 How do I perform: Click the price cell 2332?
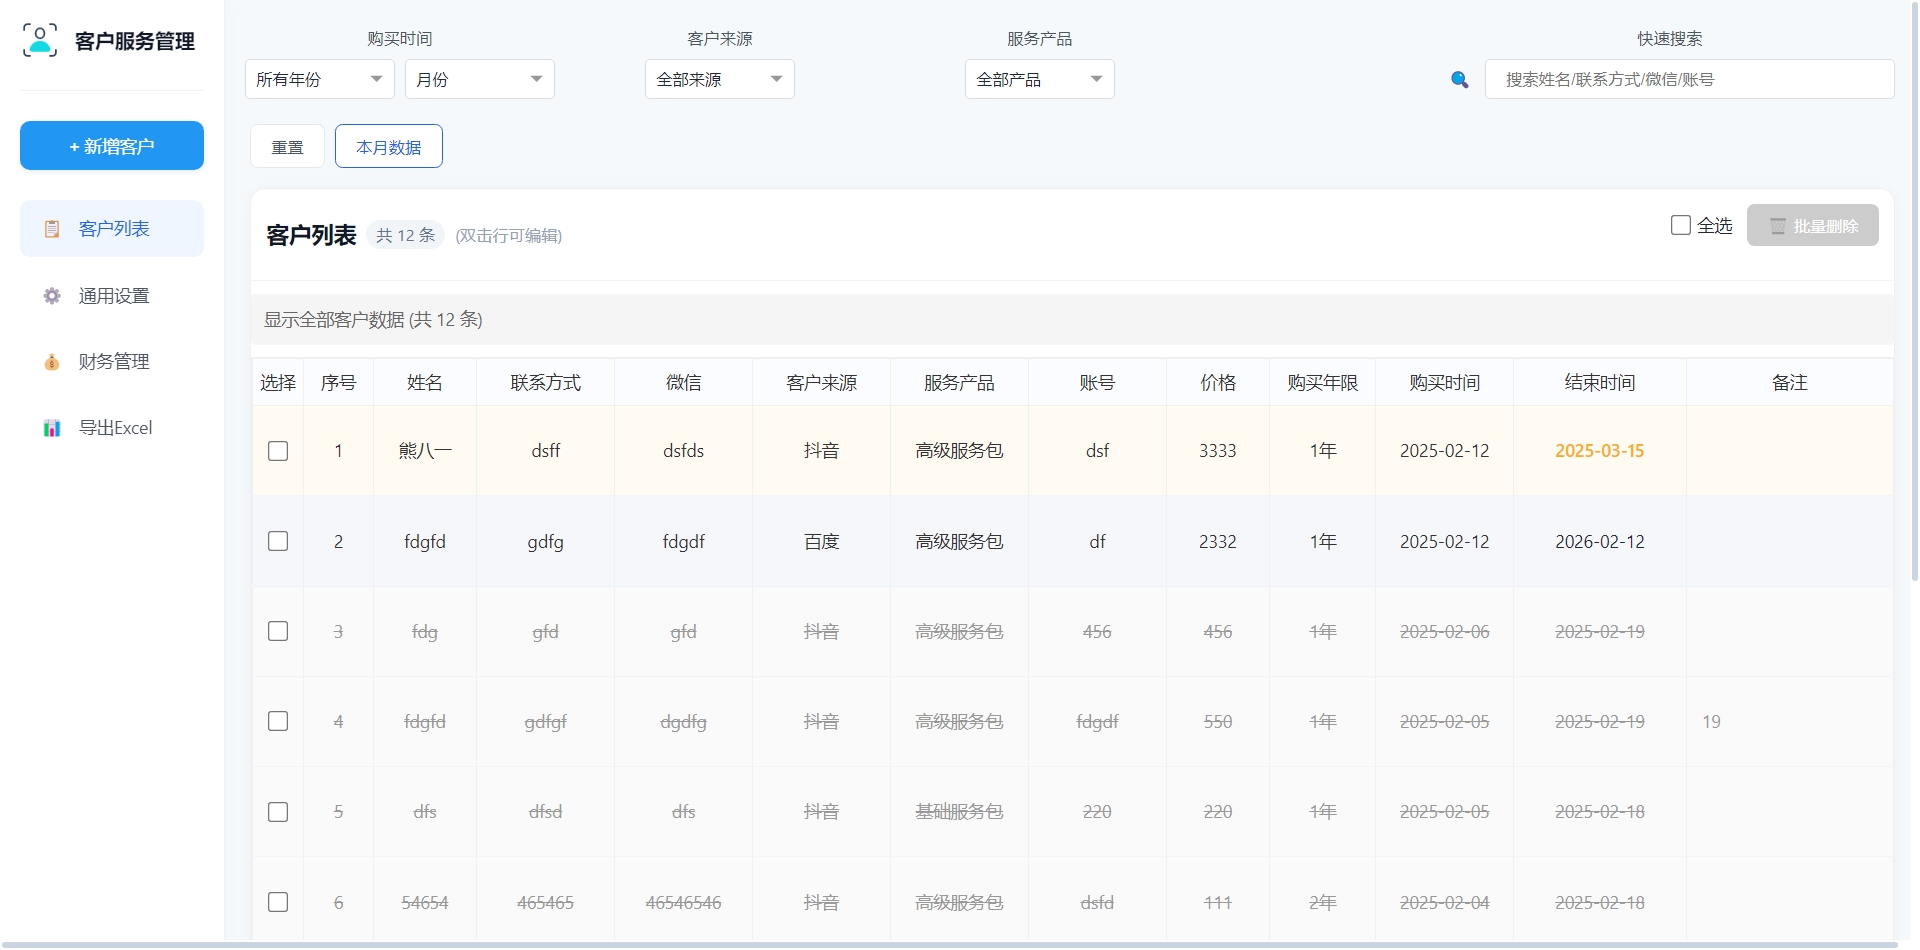pyautogui.click(x=1218, y=541)
